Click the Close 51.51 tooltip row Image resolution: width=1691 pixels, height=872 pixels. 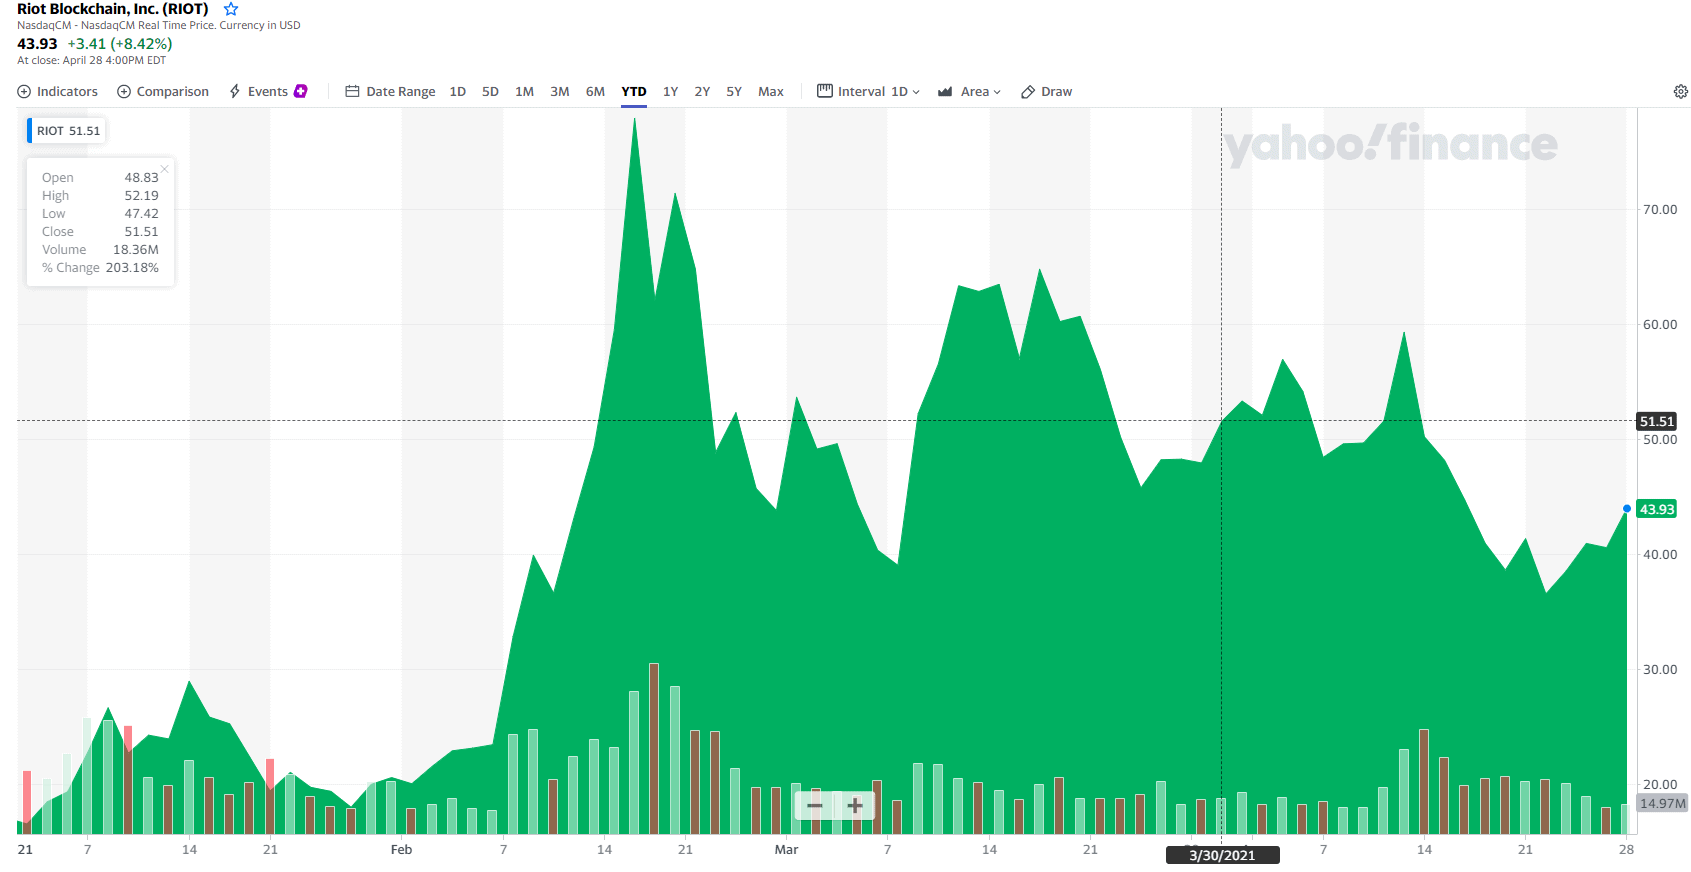pos(100,232)
